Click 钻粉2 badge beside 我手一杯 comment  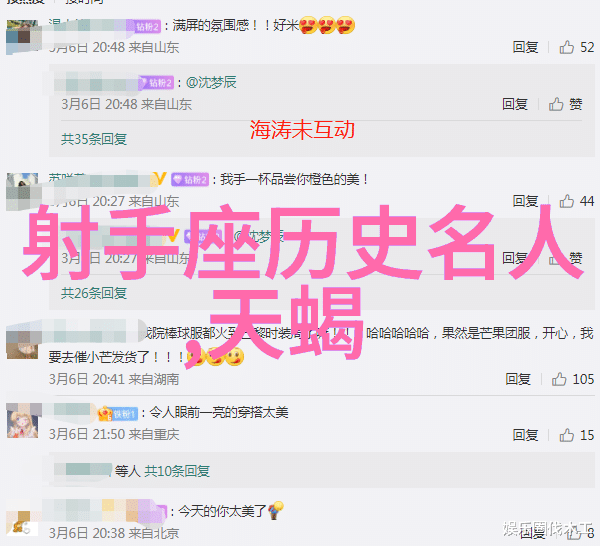[190, 179]
